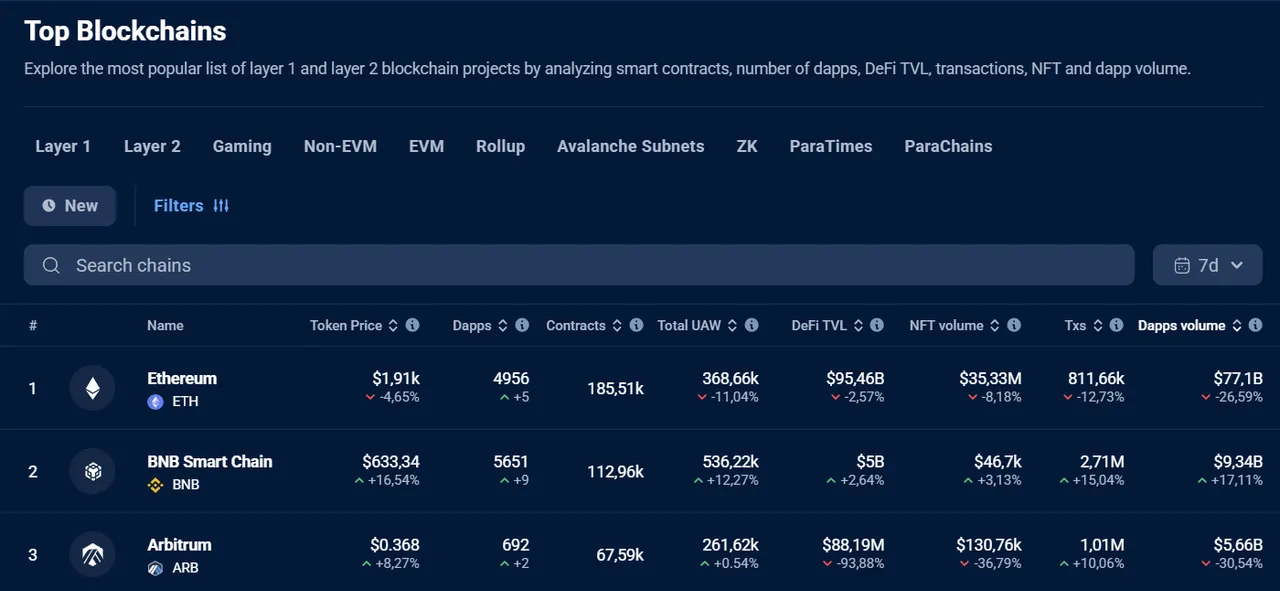Click Arbitrum dapps count 692
The image size is (1280, 591).
coord(516,544)
